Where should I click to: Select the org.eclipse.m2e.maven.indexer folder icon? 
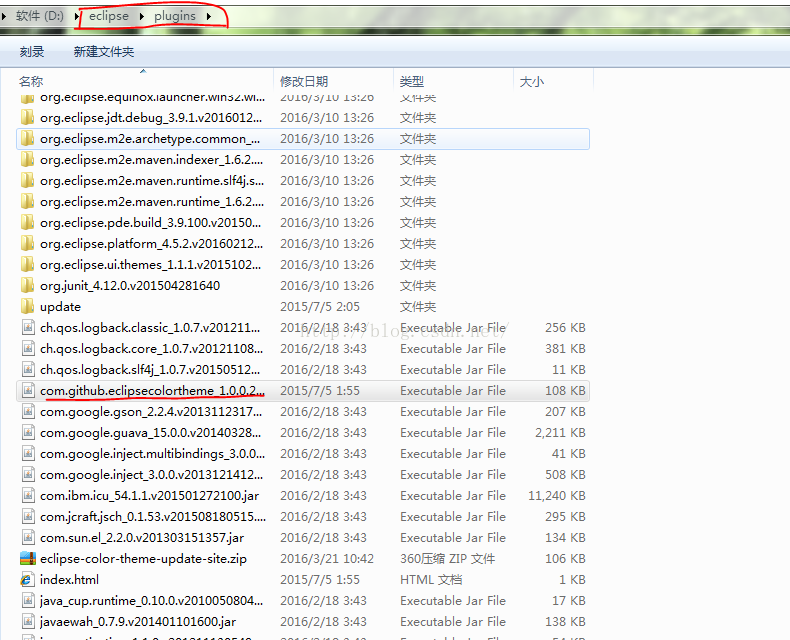click(x=28, y=160)
